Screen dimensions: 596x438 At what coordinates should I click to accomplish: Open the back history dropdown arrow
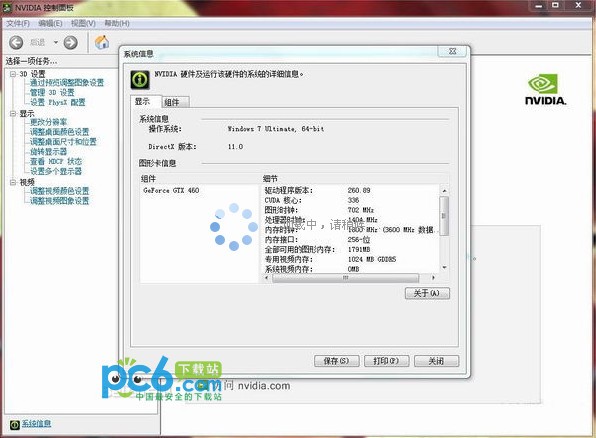[x=55, y=42]
